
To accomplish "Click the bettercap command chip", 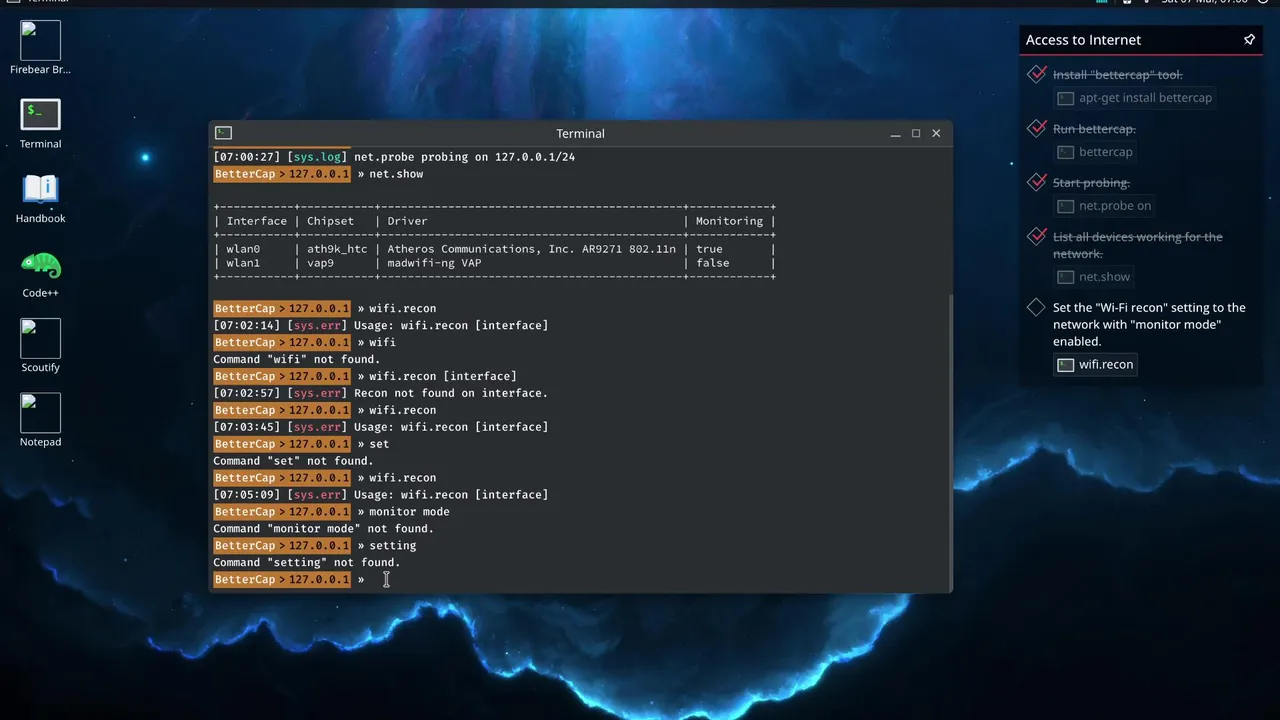I will [1095, 152].
